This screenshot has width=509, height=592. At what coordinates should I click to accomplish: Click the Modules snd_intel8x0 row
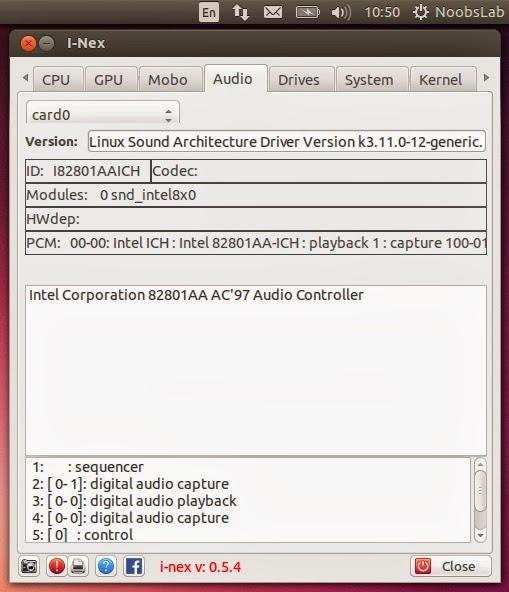pyautogui.click(x=256, y=195)
